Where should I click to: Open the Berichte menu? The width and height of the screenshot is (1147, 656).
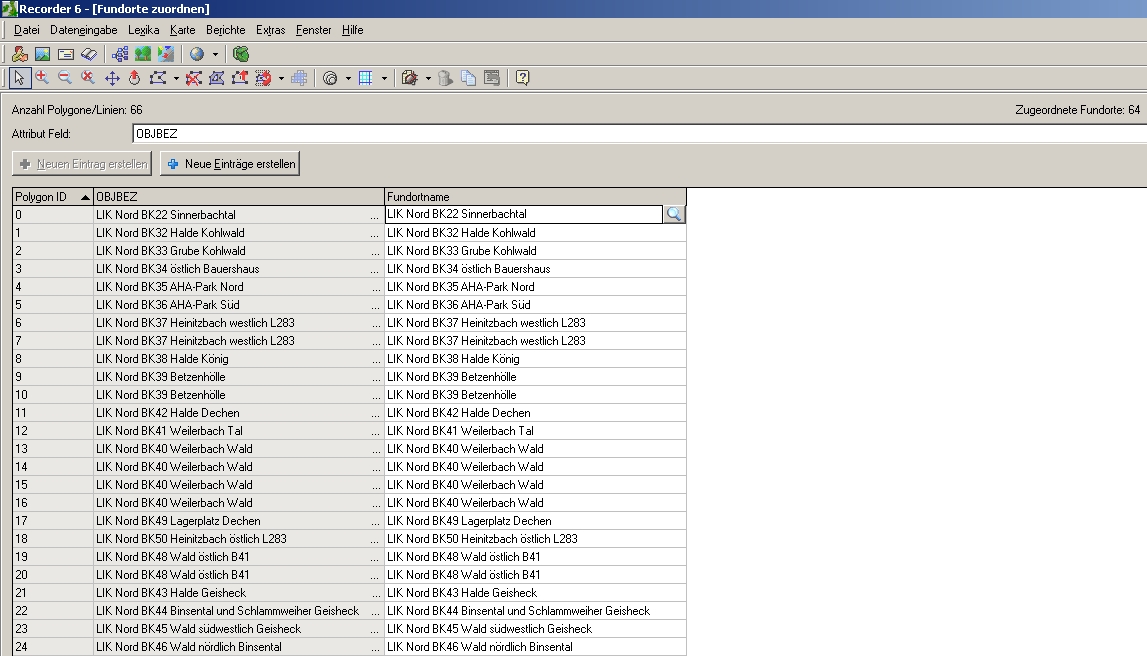tap(225, 30)
